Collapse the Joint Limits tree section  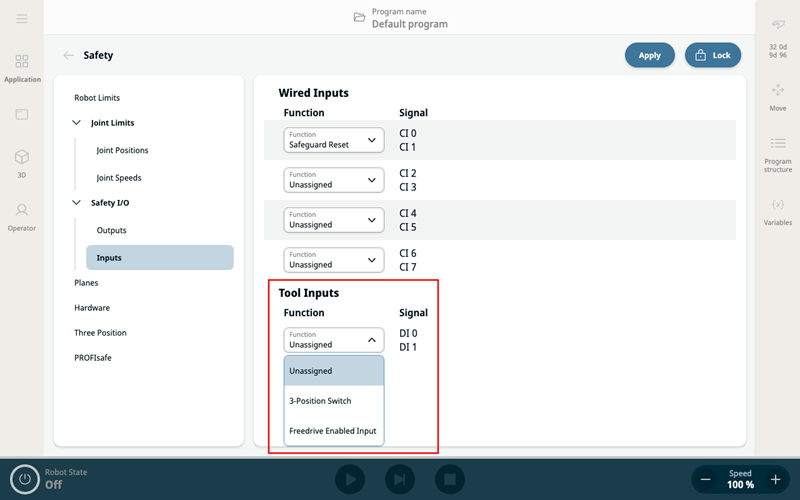pos(78,123)
